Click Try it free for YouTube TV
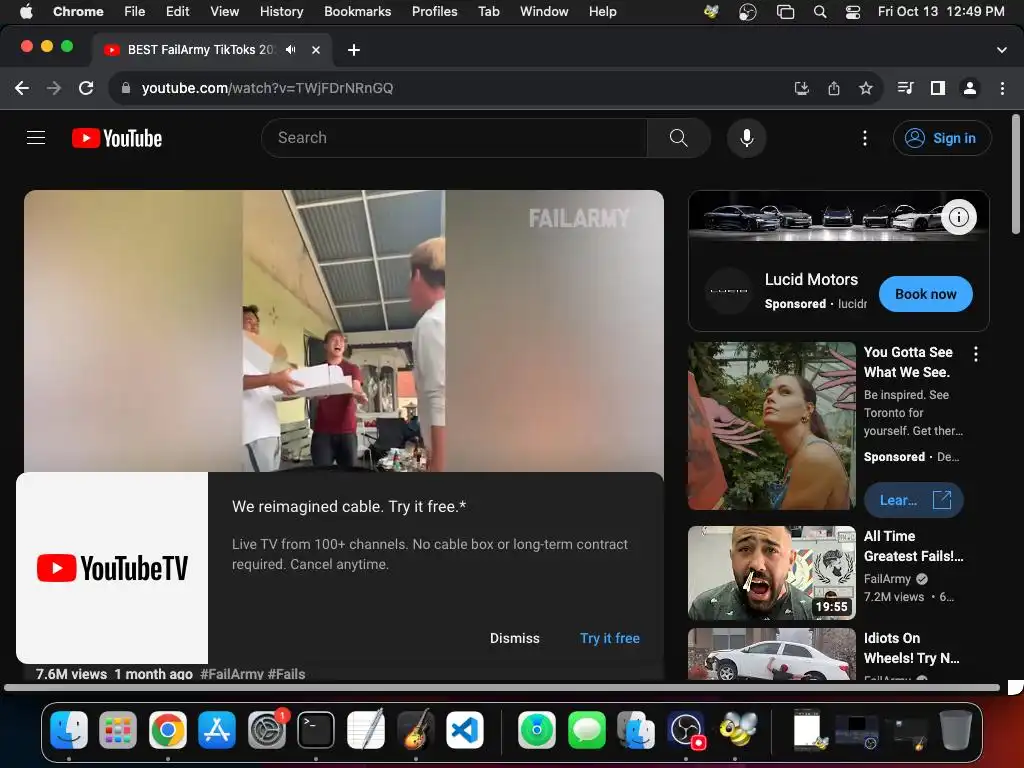Viewport: 1024px width, 768px height. click(x=609, y=638)
